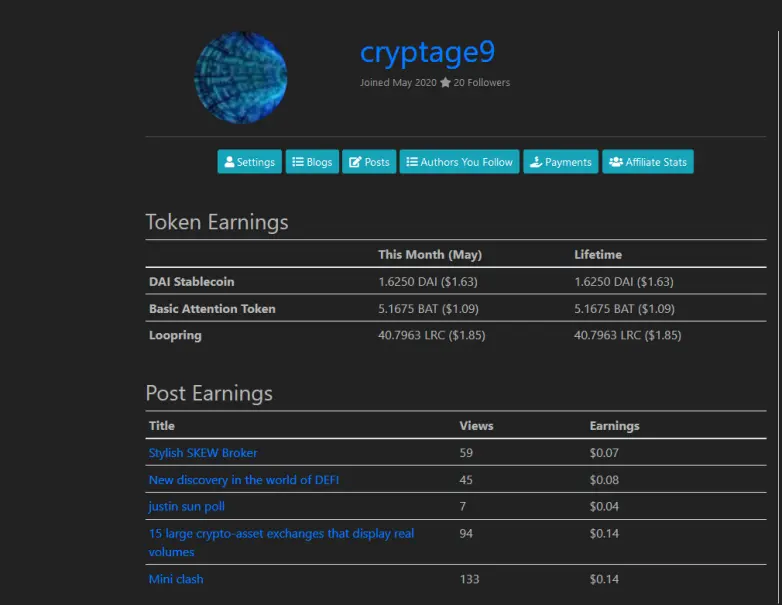The height and width of the screenshot is (605, 782).
Task: Select the 59 views cell
Action: click(466, 452)
